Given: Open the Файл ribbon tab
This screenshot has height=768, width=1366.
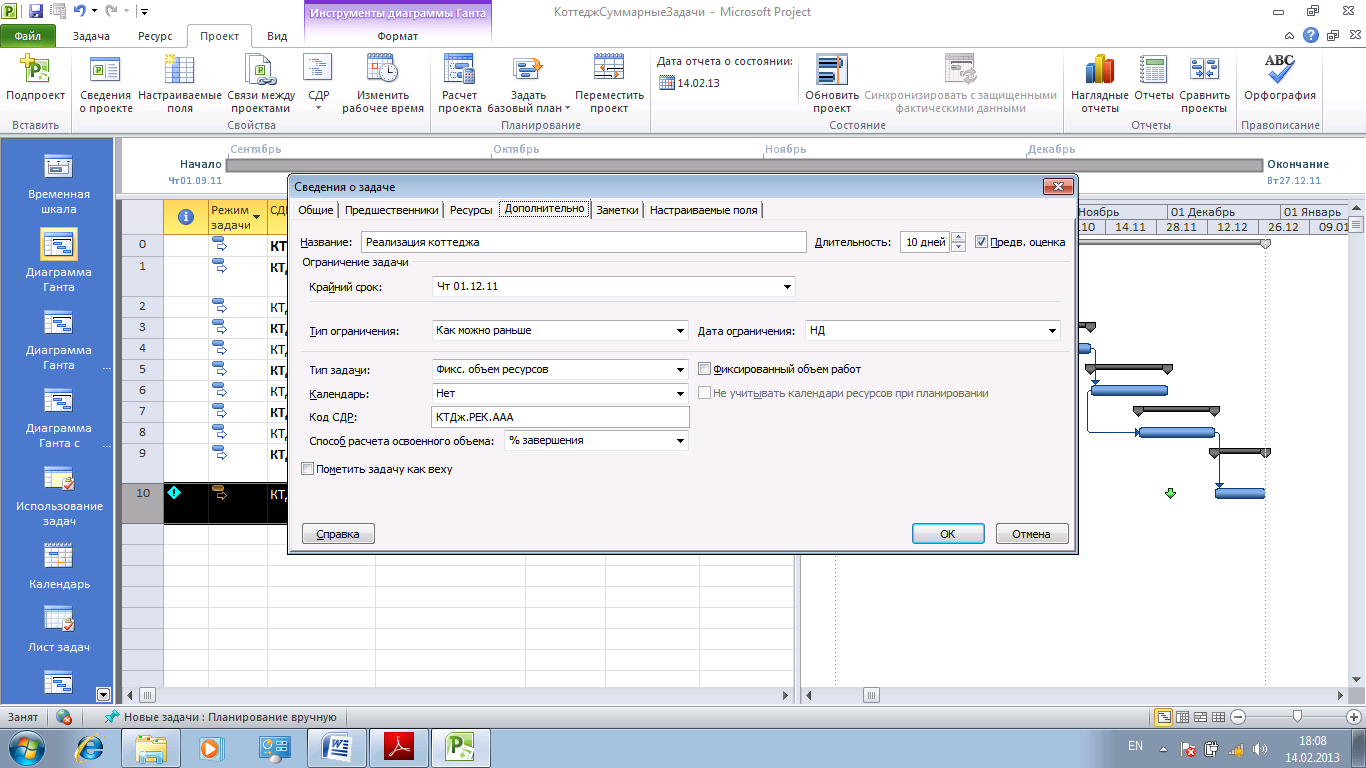Looking at the screenshot, I should pos(28,36).
